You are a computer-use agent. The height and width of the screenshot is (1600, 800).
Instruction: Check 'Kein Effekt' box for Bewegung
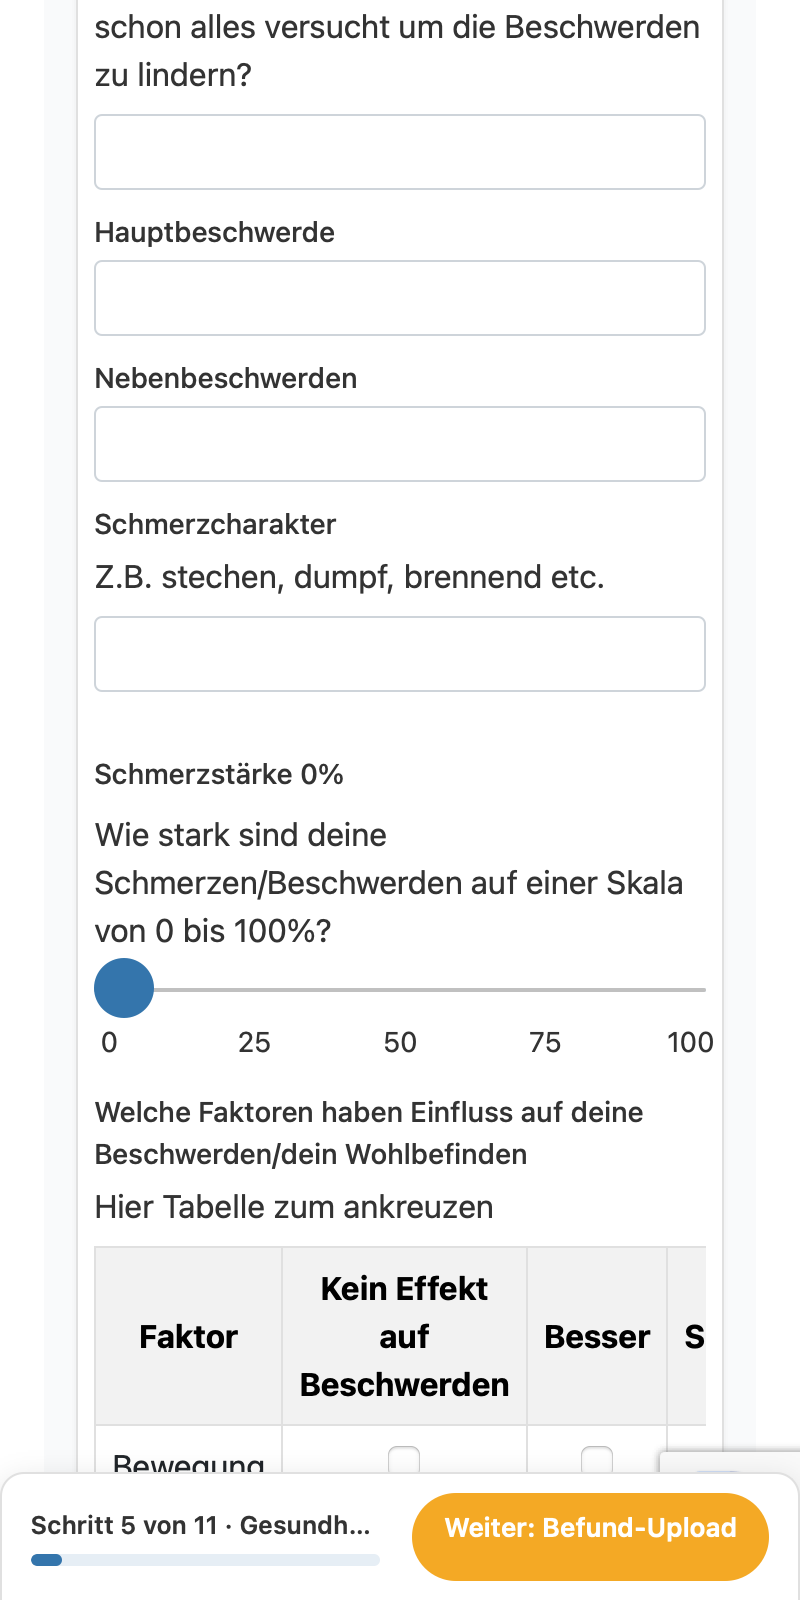pyautogui.click(x=404, y=1459)
